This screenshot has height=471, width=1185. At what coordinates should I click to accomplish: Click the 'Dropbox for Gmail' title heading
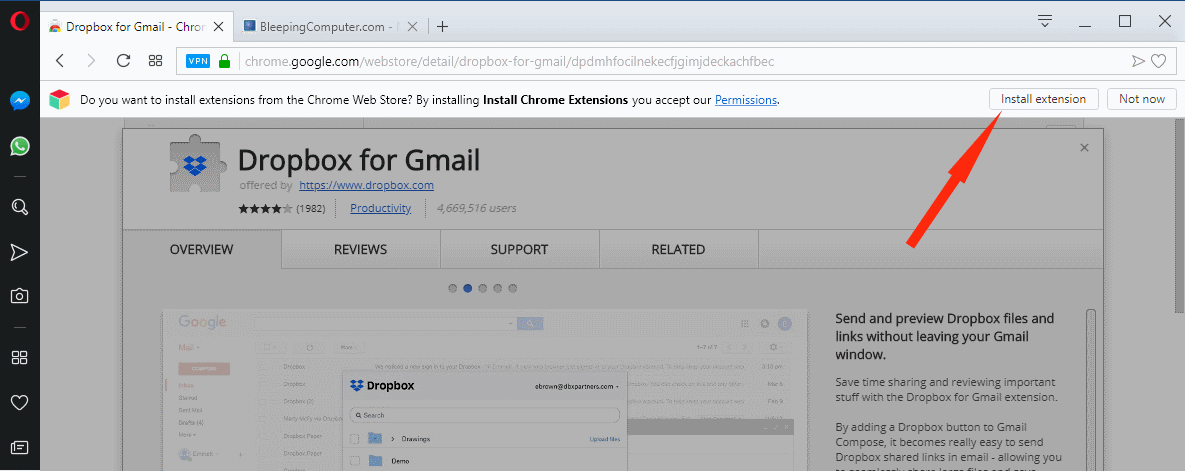[x=359, y=160]
